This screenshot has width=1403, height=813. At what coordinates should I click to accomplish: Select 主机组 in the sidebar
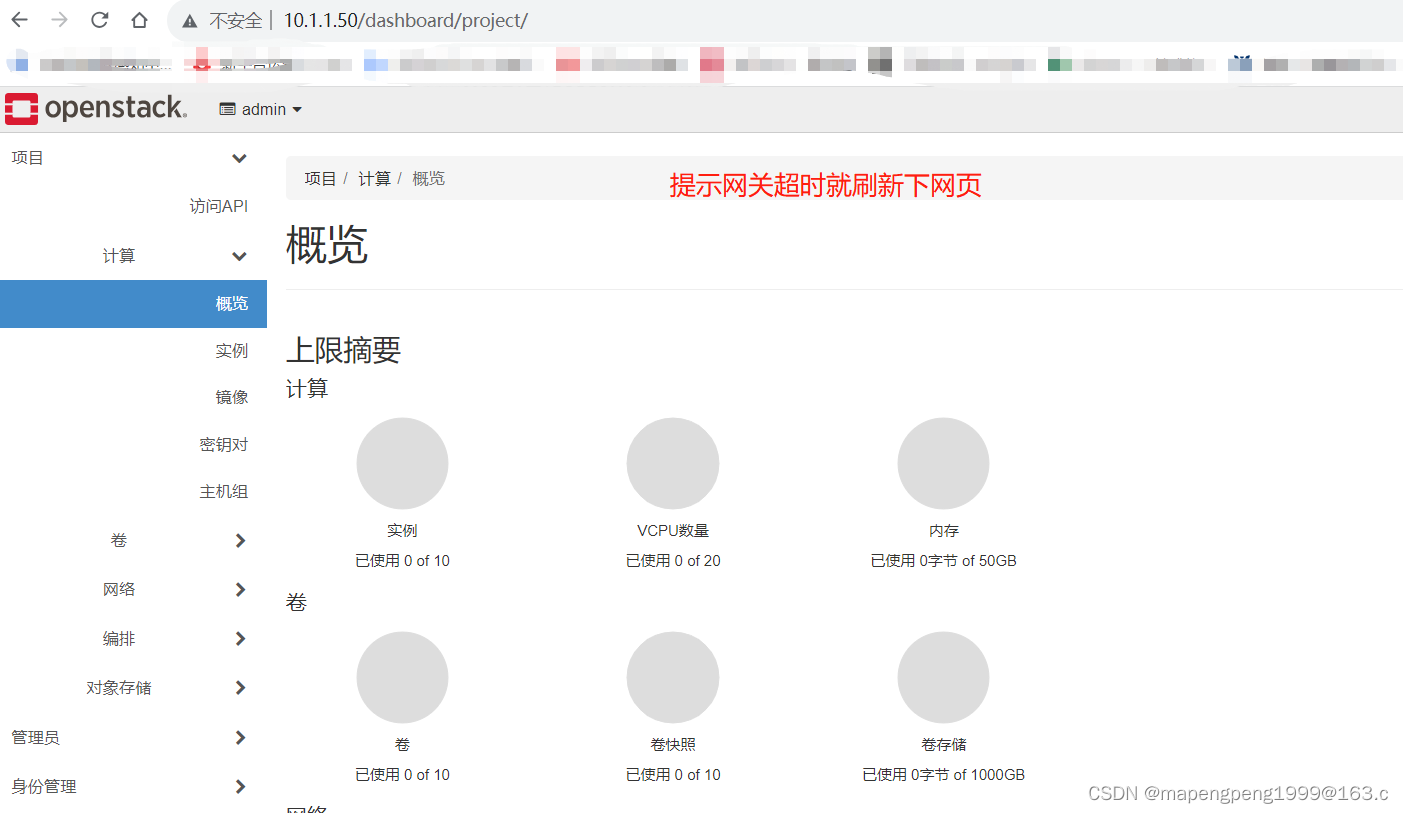pos(224,491)
